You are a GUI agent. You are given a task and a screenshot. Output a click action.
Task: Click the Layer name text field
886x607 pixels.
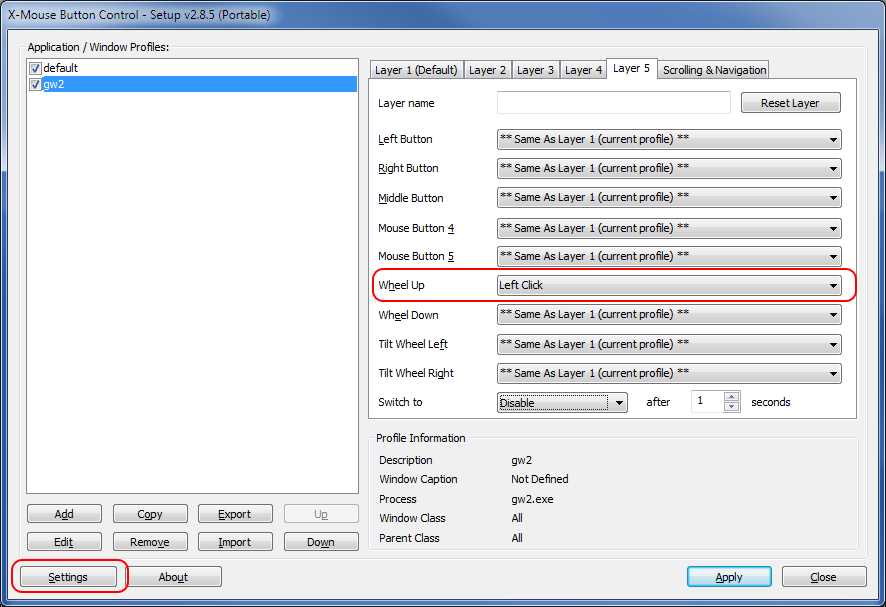[x=613, y=103]
